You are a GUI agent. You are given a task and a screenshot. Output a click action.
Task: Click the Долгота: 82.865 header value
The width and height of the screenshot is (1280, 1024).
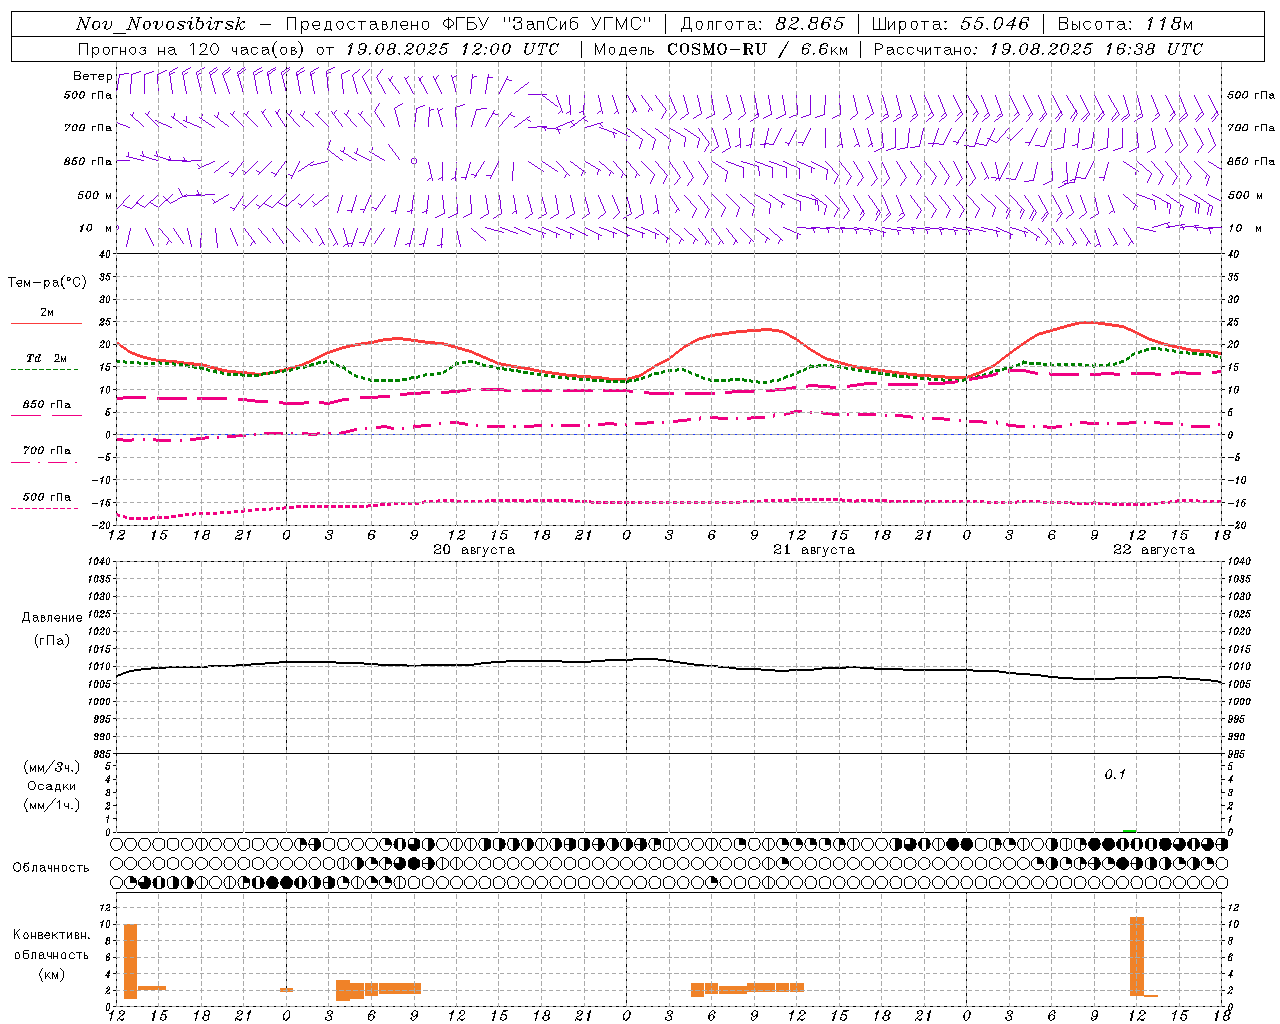(x=763, y=24)
